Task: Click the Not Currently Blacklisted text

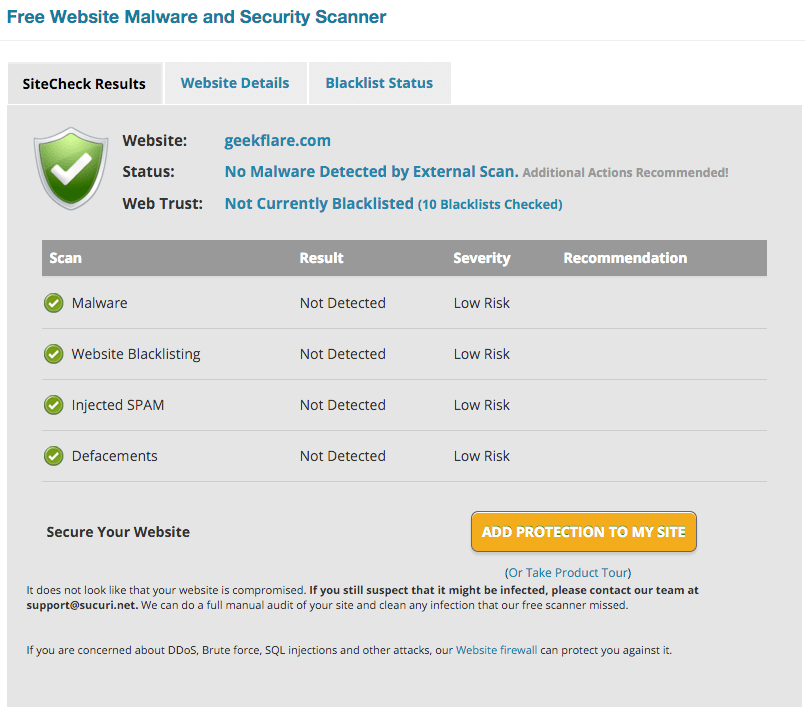Action: click(x=319, y=204)
